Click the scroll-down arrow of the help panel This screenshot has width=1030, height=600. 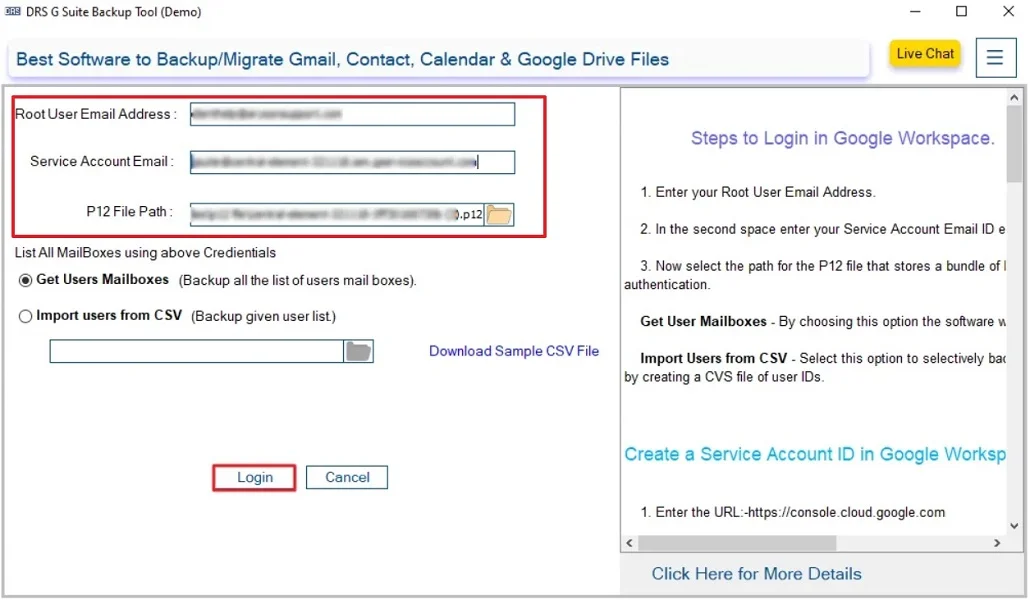point(1013,524)
